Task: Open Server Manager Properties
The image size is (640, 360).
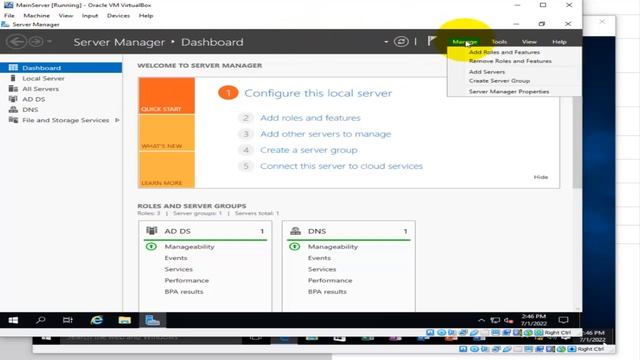Action: coord(509,91)
